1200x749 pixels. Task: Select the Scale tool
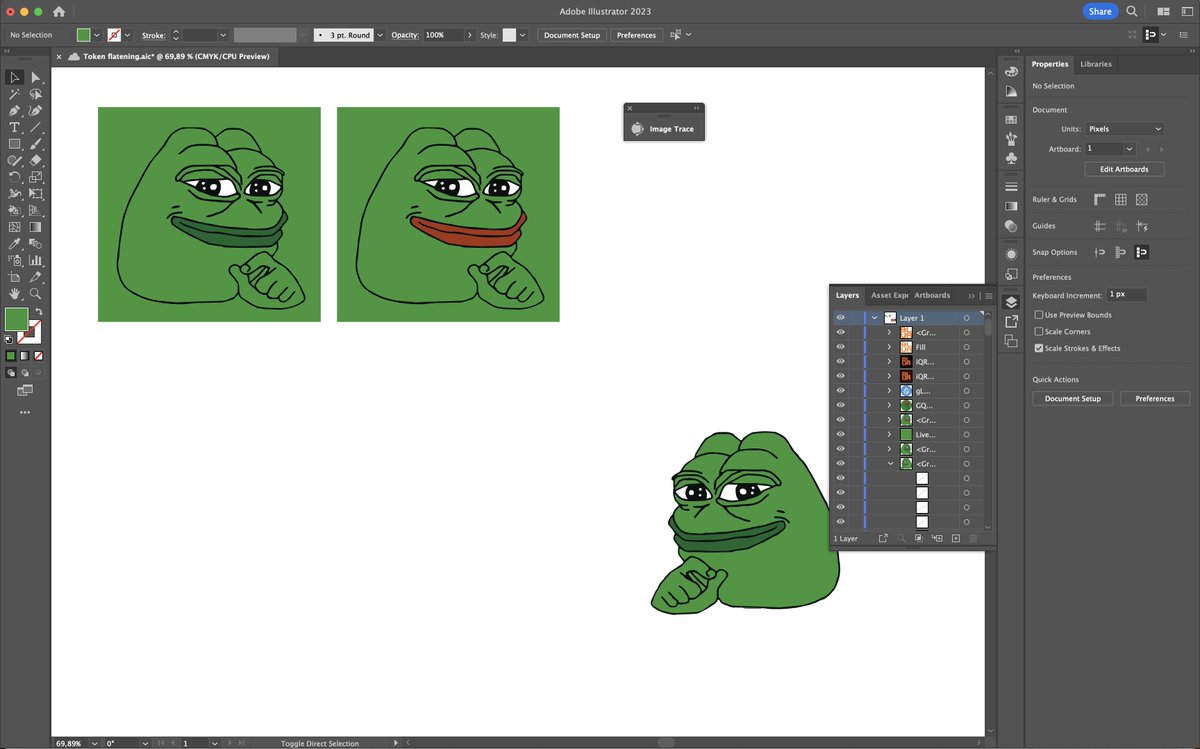[35, 177]
